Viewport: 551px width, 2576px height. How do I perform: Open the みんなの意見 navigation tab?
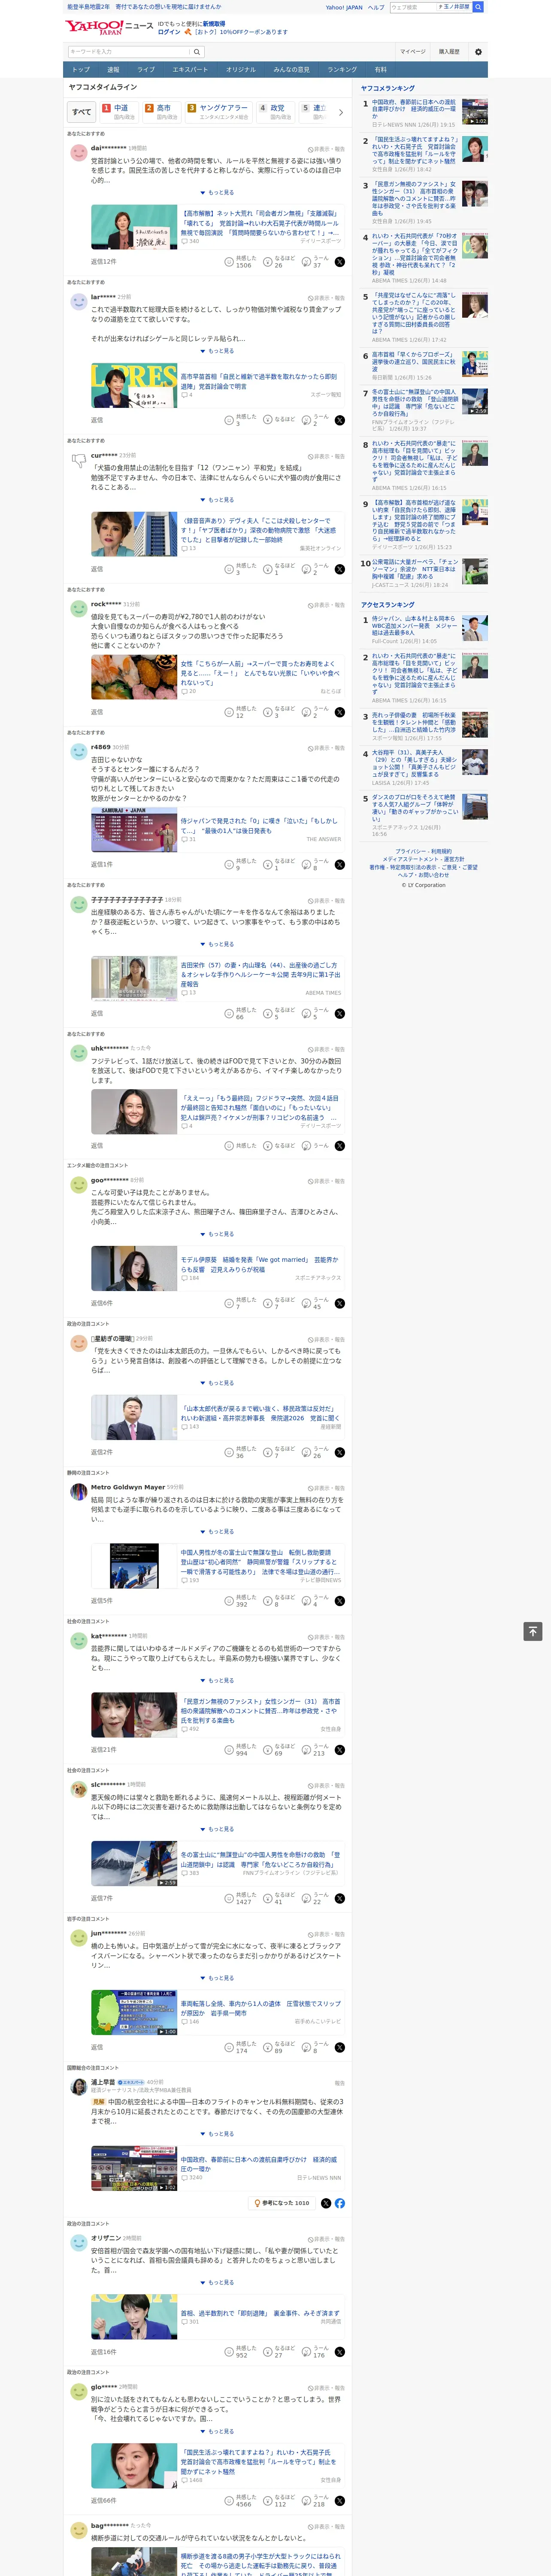coord(291,70)
